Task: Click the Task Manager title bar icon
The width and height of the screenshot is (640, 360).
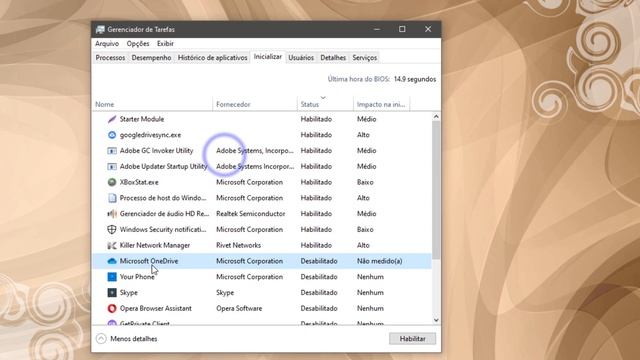Action: (100, 29)
